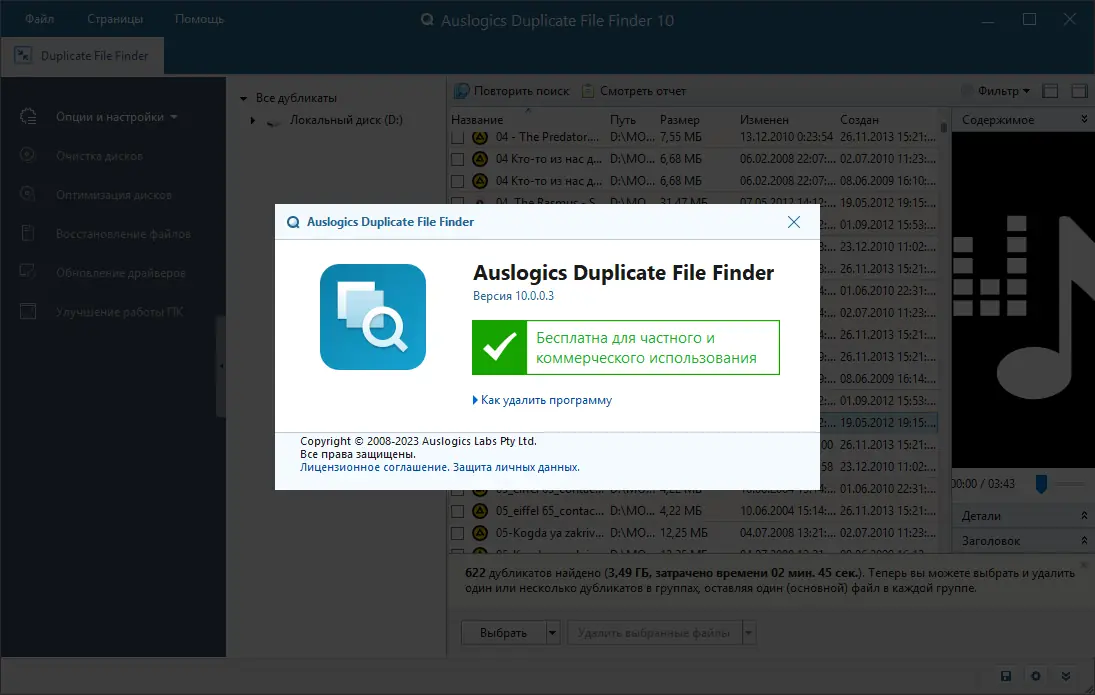Click the 13.12.2010 0:23:54 modified cell

pyautogui.click(x=786, y=137)
